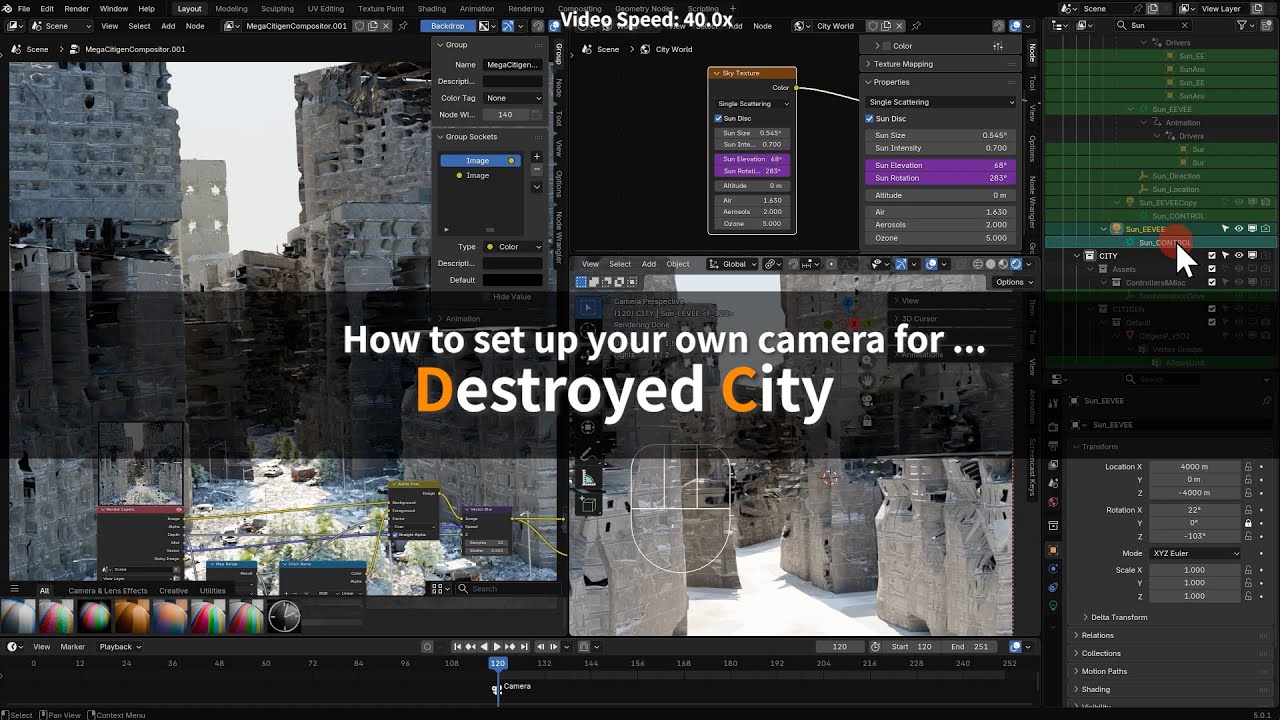This screenshot has width=1280, height=720.
Task: Play the animation forward
Action: (497, 647)
